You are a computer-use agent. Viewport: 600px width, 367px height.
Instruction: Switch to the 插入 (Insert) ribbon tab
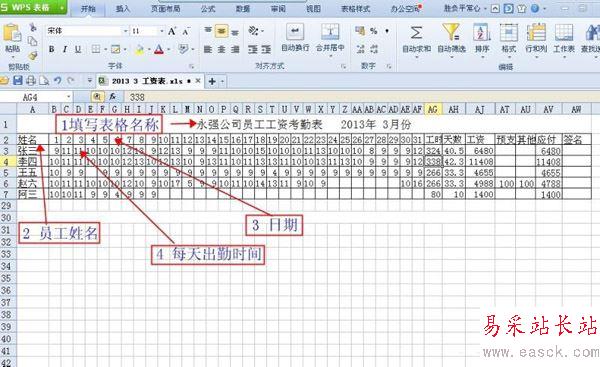coord(122,8)
